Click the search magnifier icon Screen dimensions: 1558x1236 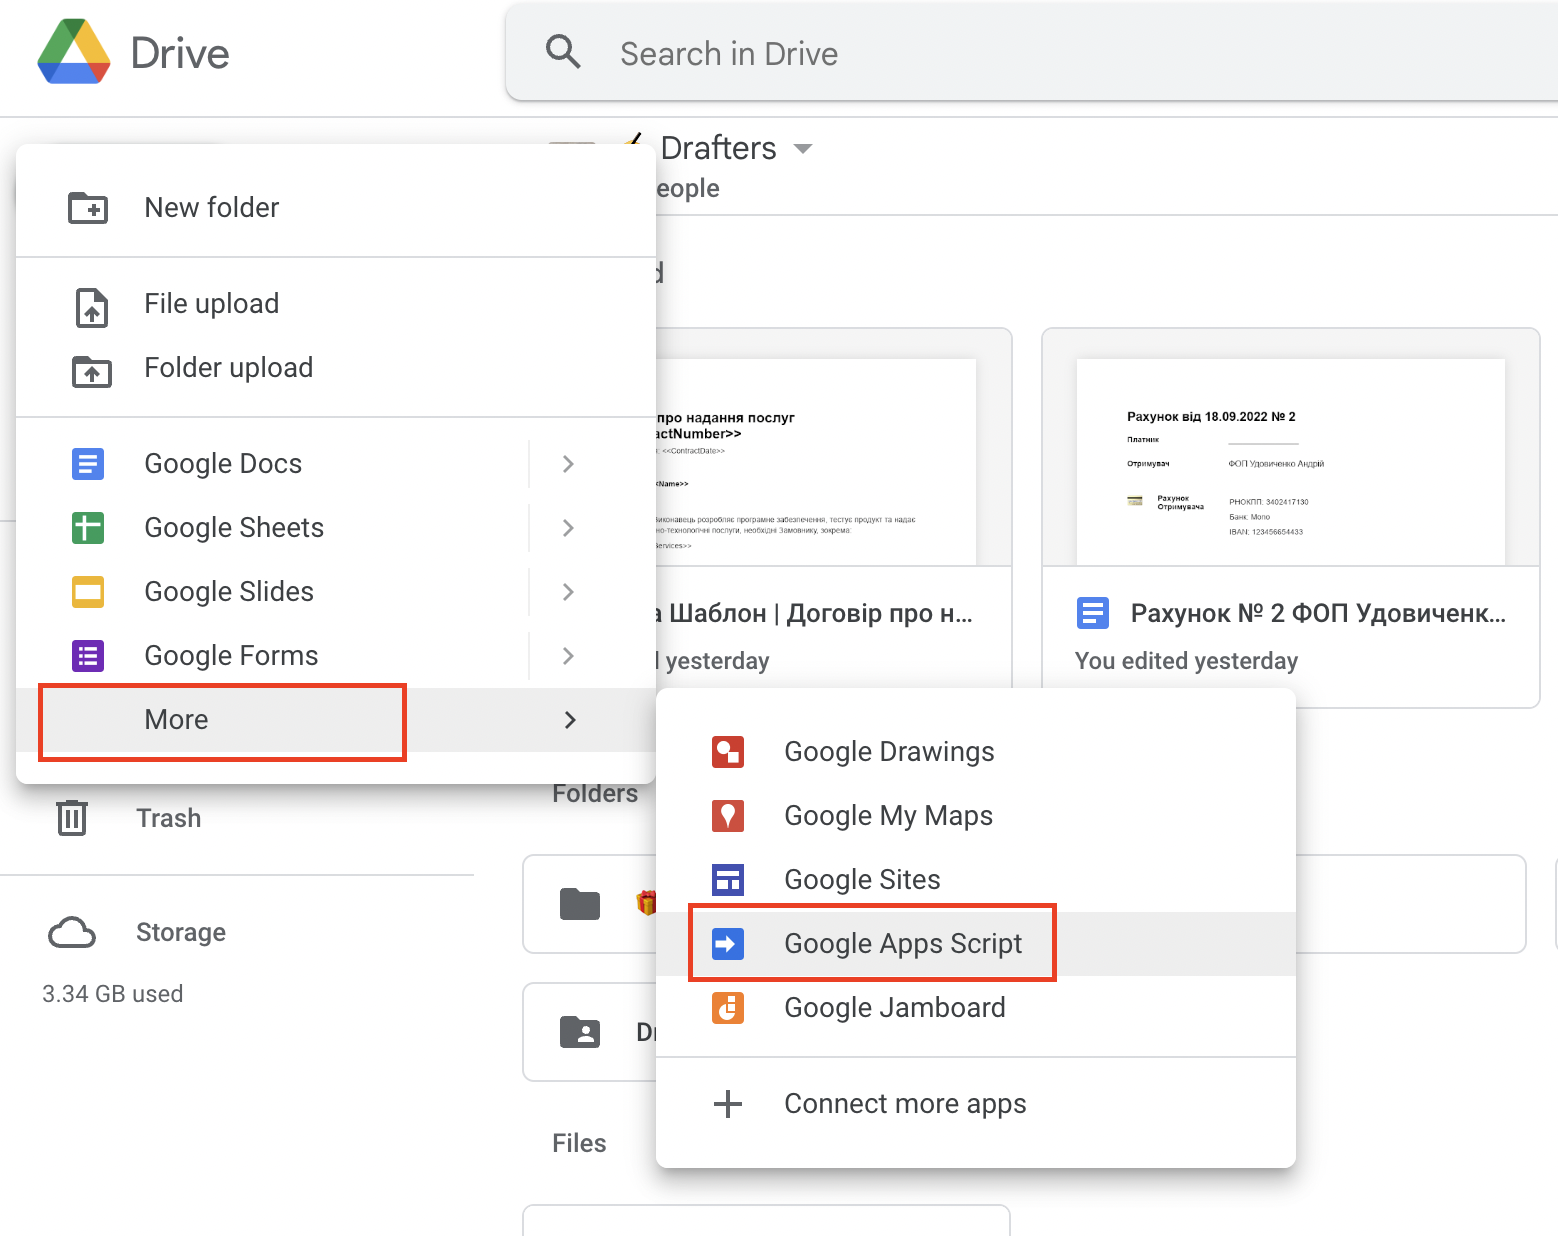(563, 52)
